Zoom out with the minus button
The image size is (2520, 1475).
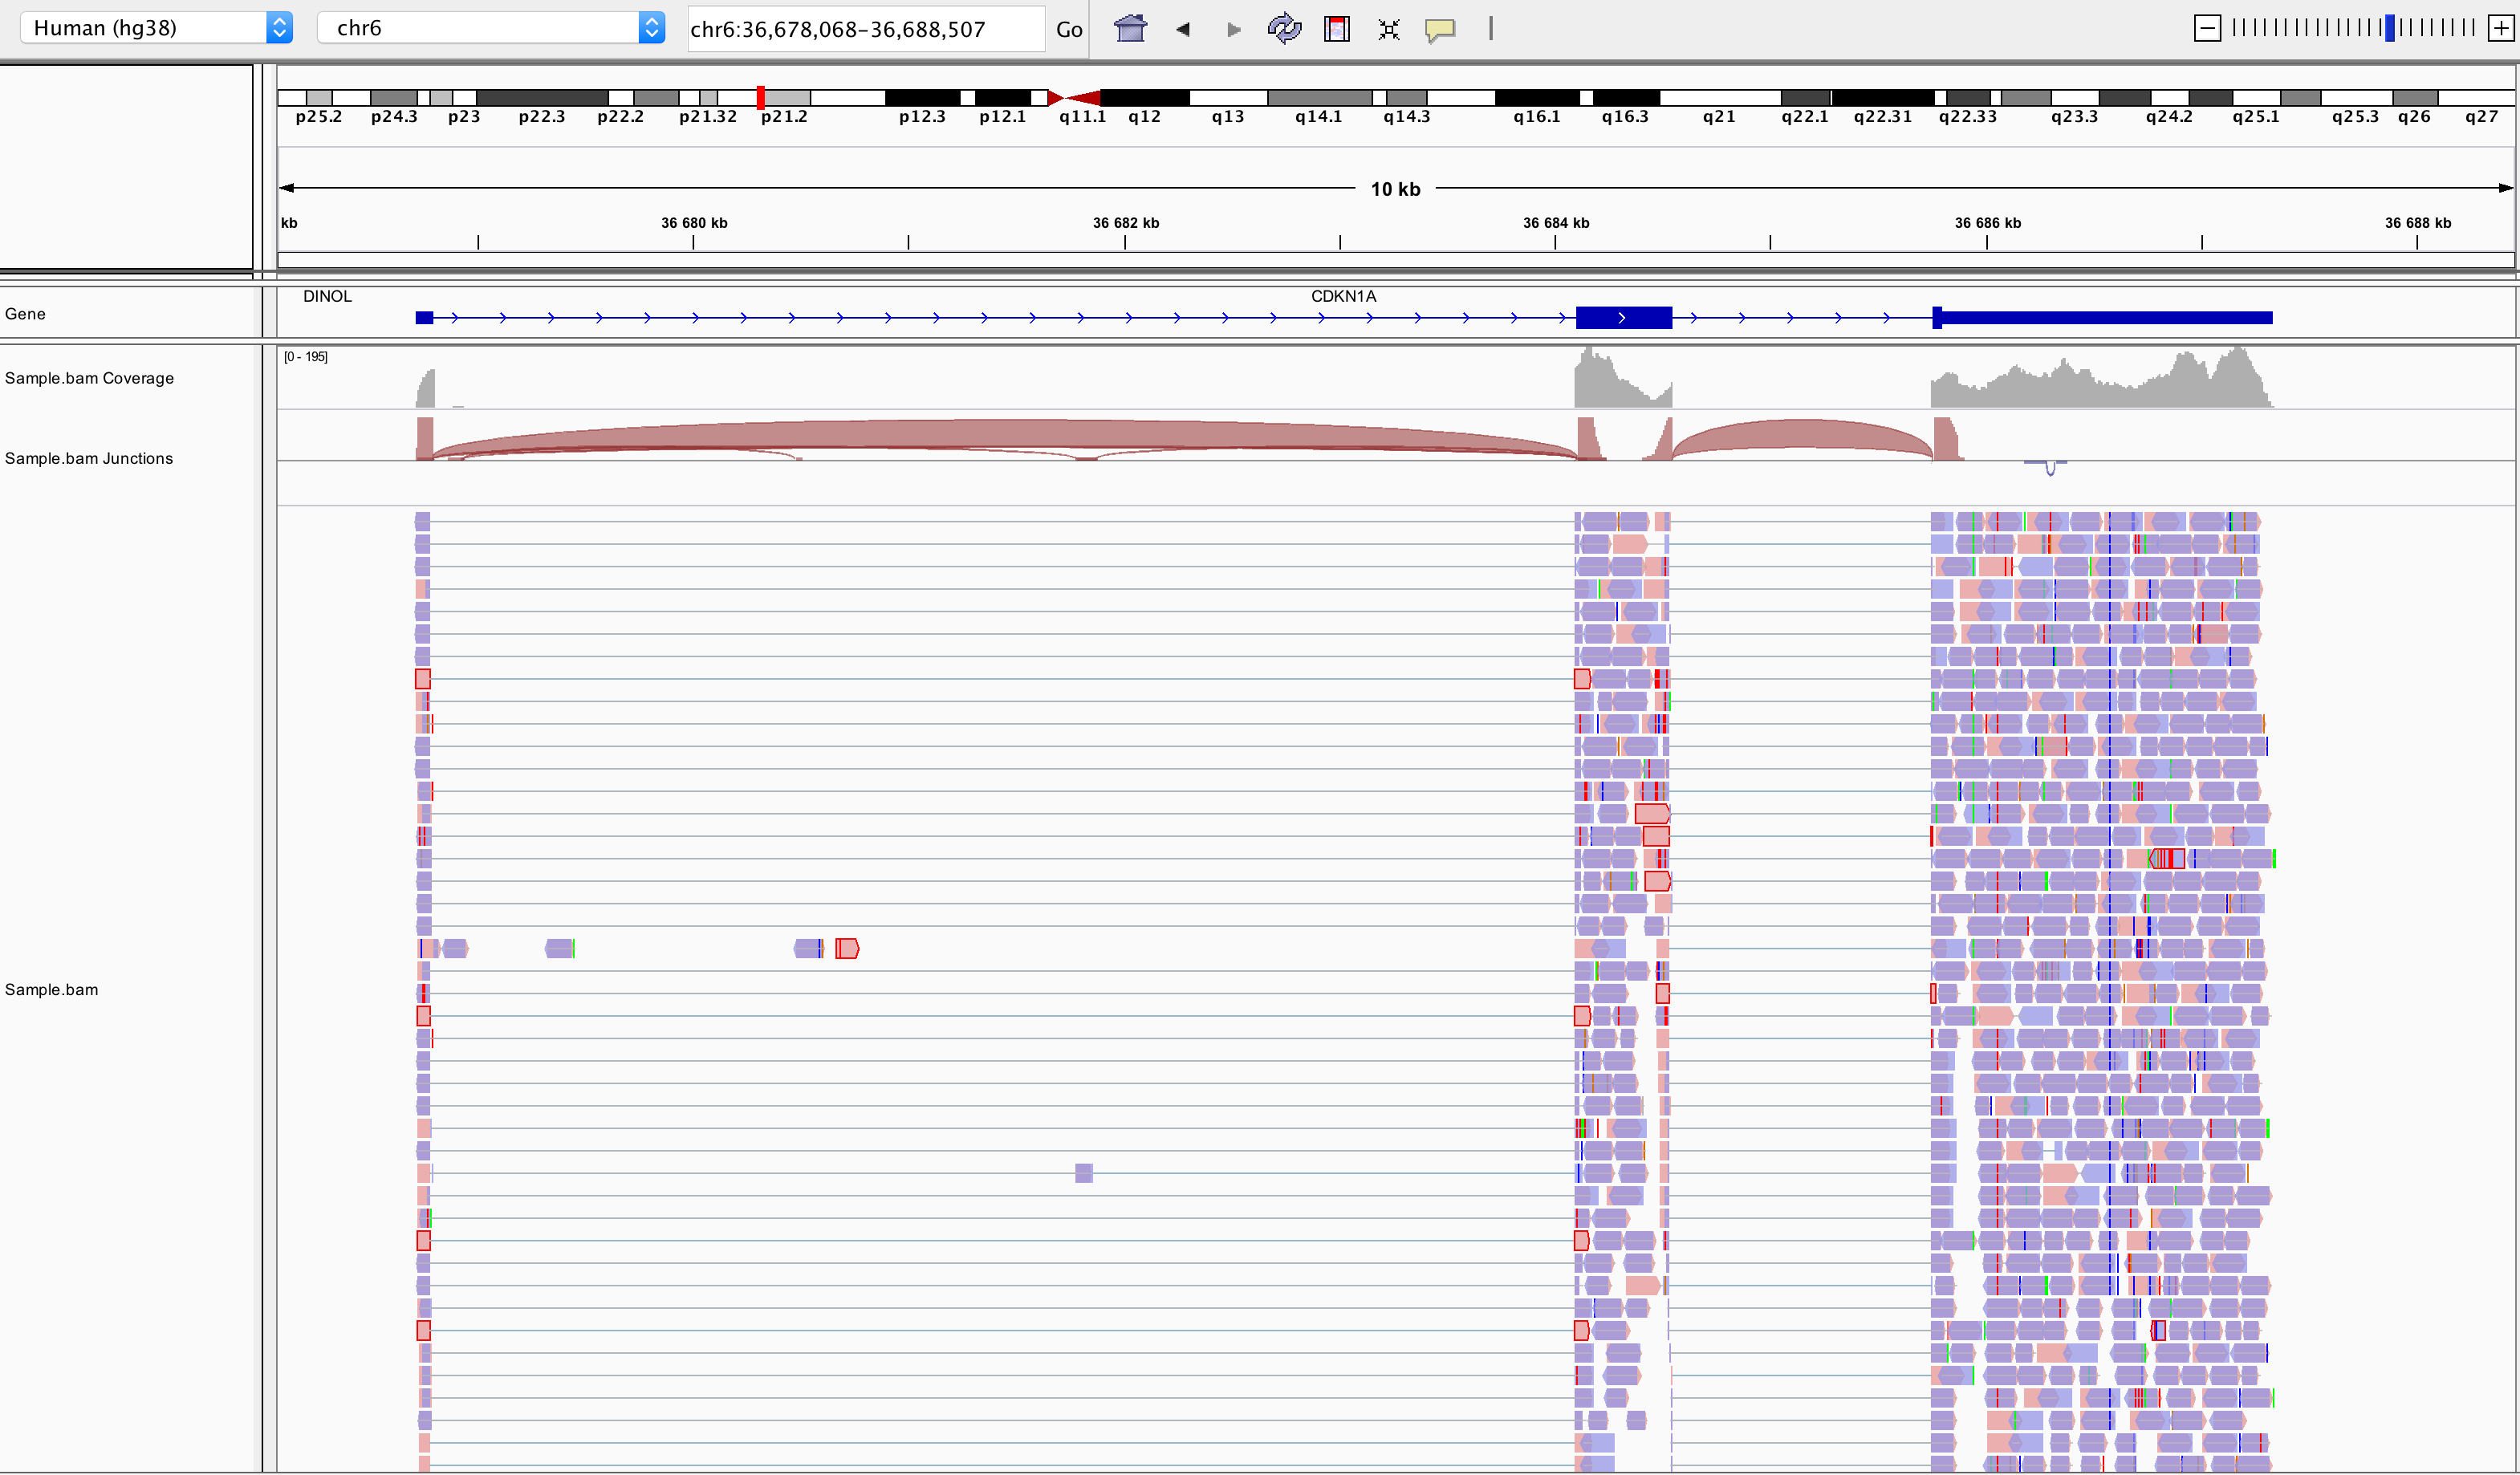tap(2206, 28)
